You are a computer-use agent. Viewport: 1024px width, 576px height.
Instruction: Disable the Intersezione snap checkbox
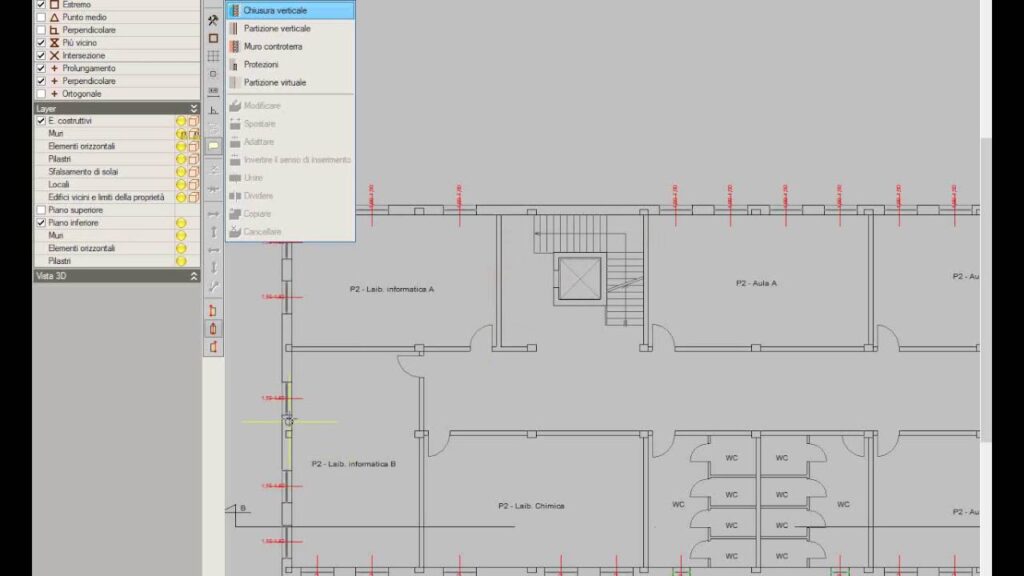click(41, 56)
